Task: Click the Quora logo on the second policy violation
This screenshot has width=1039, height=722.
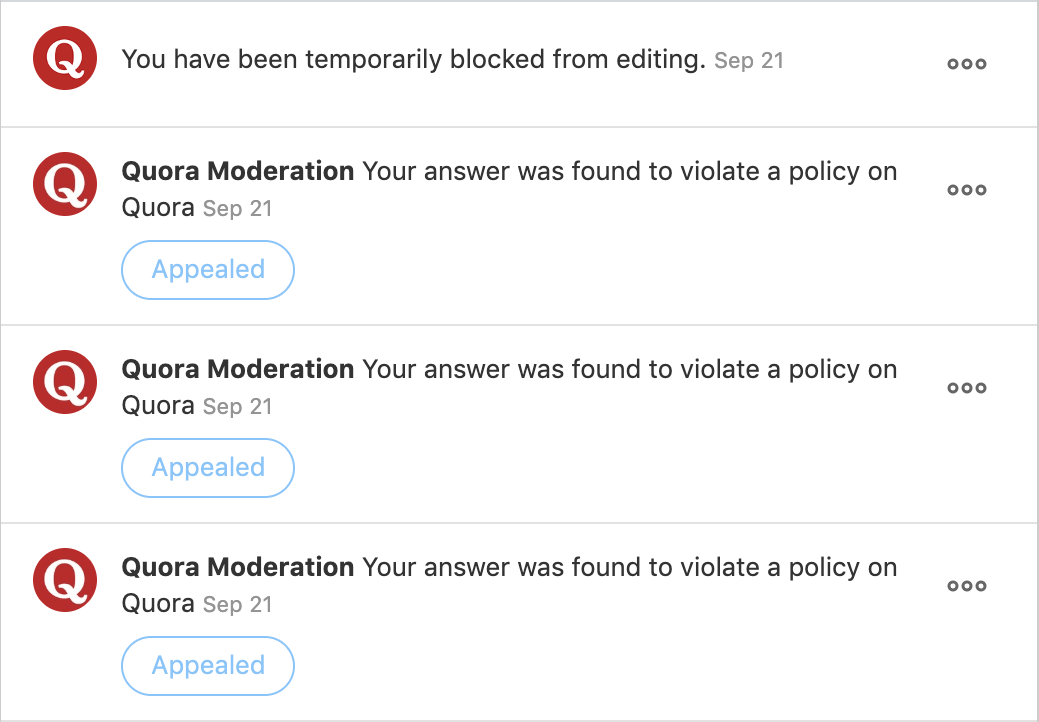Action: click(64, 382)
